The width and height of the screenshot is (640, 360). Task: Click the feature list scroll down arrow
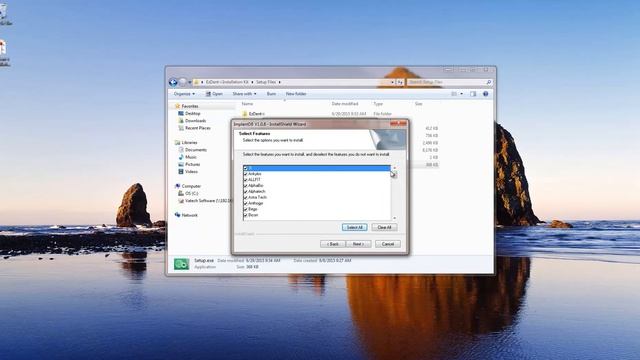[394, 218]
